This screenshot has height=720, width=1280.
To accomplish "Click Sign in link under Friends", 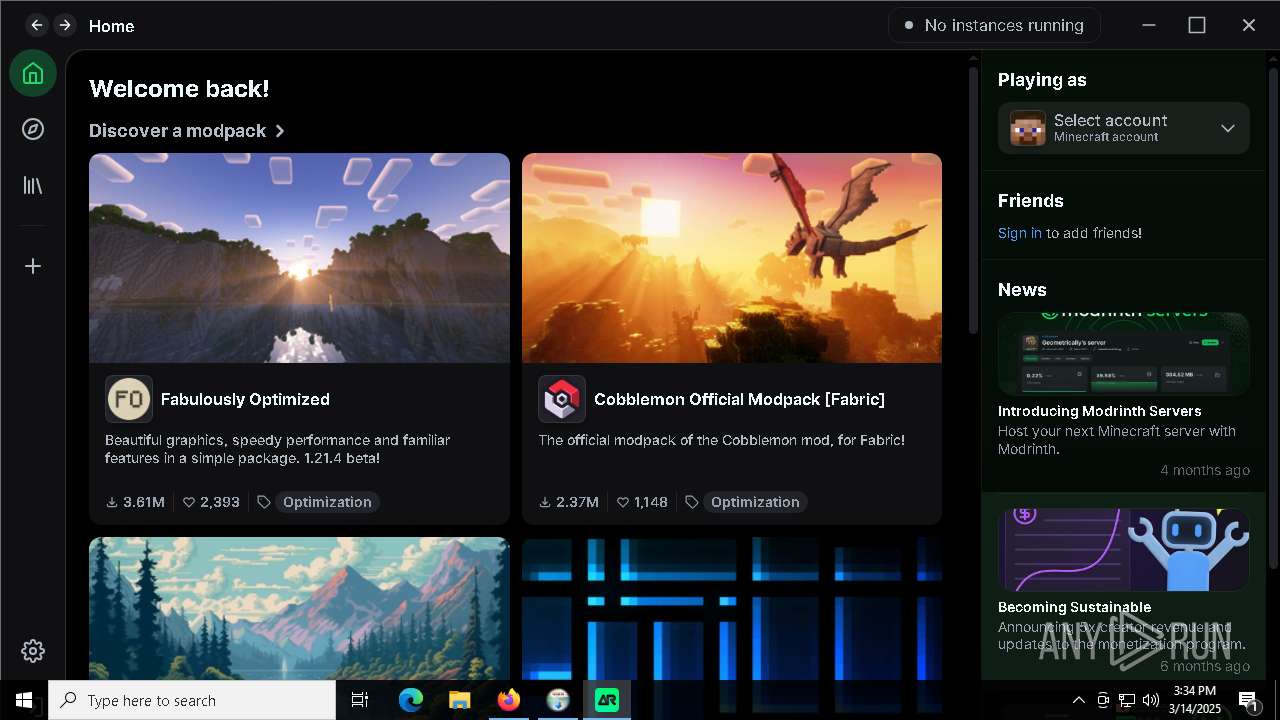I will [x=1019, y=233].
